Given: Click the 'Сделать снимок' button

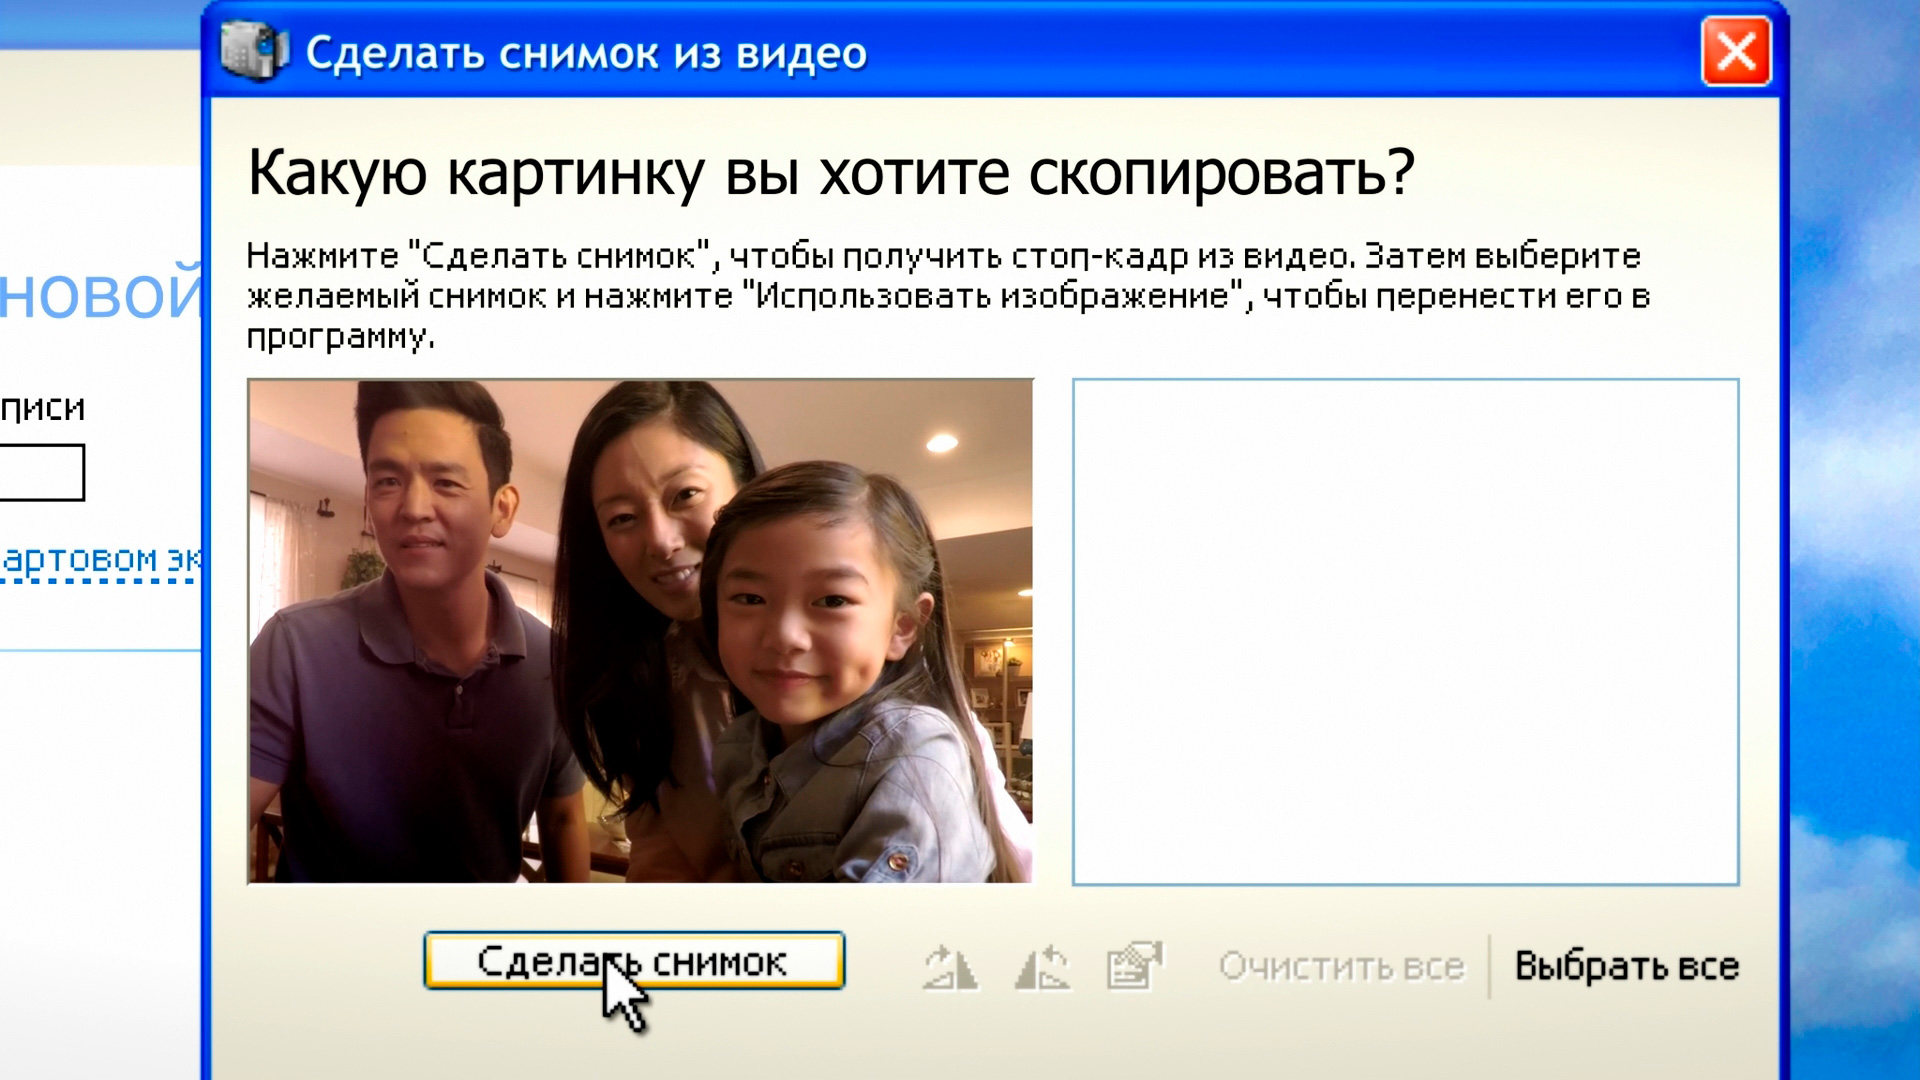Looking at the screenshot, I should [634, 961].
